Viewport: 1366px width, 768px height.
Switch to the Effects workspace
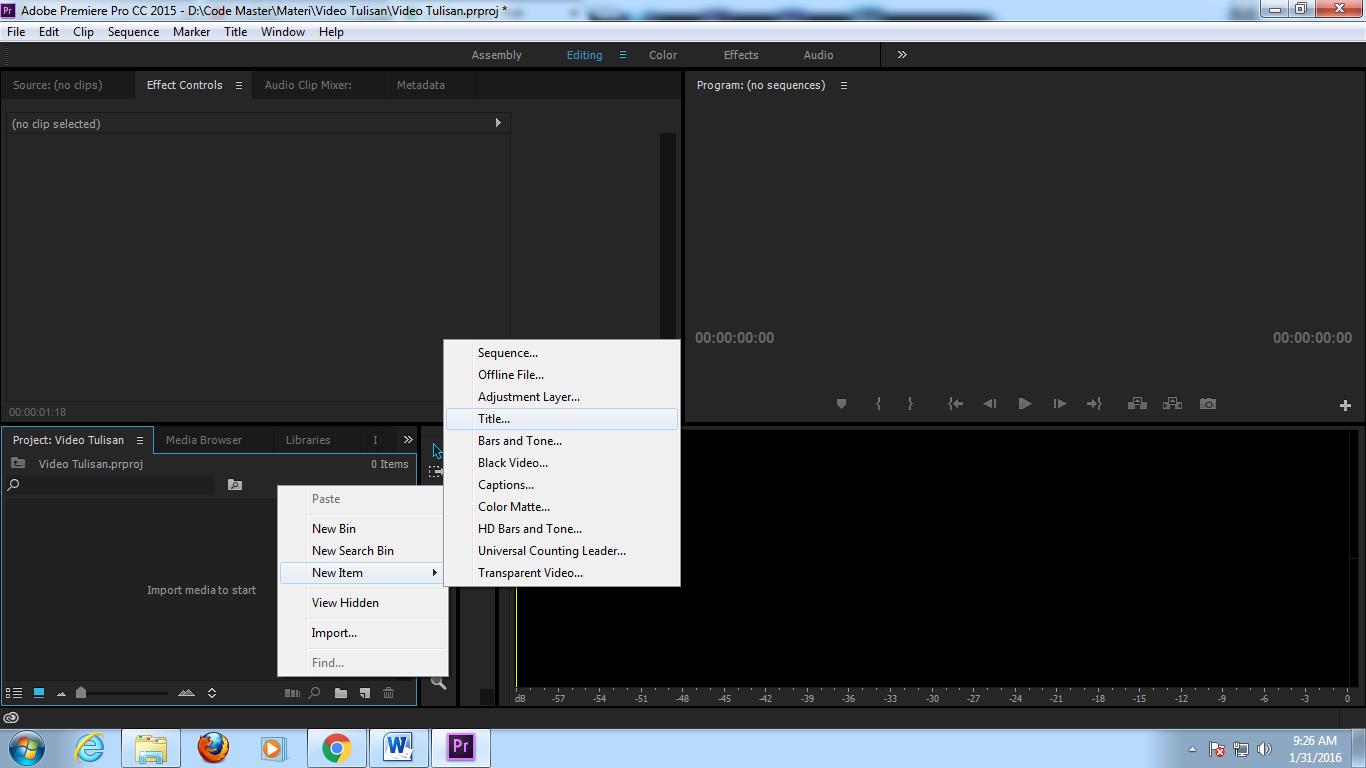741,55
